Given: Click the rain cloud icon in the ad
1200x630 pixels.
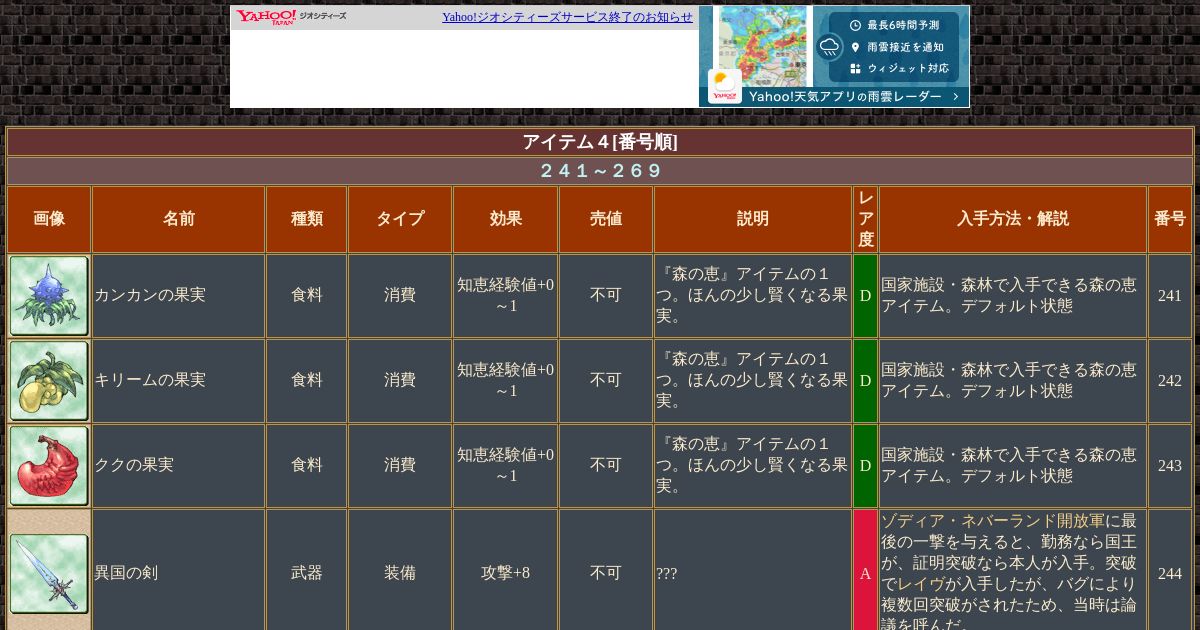Looking at the screenshot, I should (829, 47).
